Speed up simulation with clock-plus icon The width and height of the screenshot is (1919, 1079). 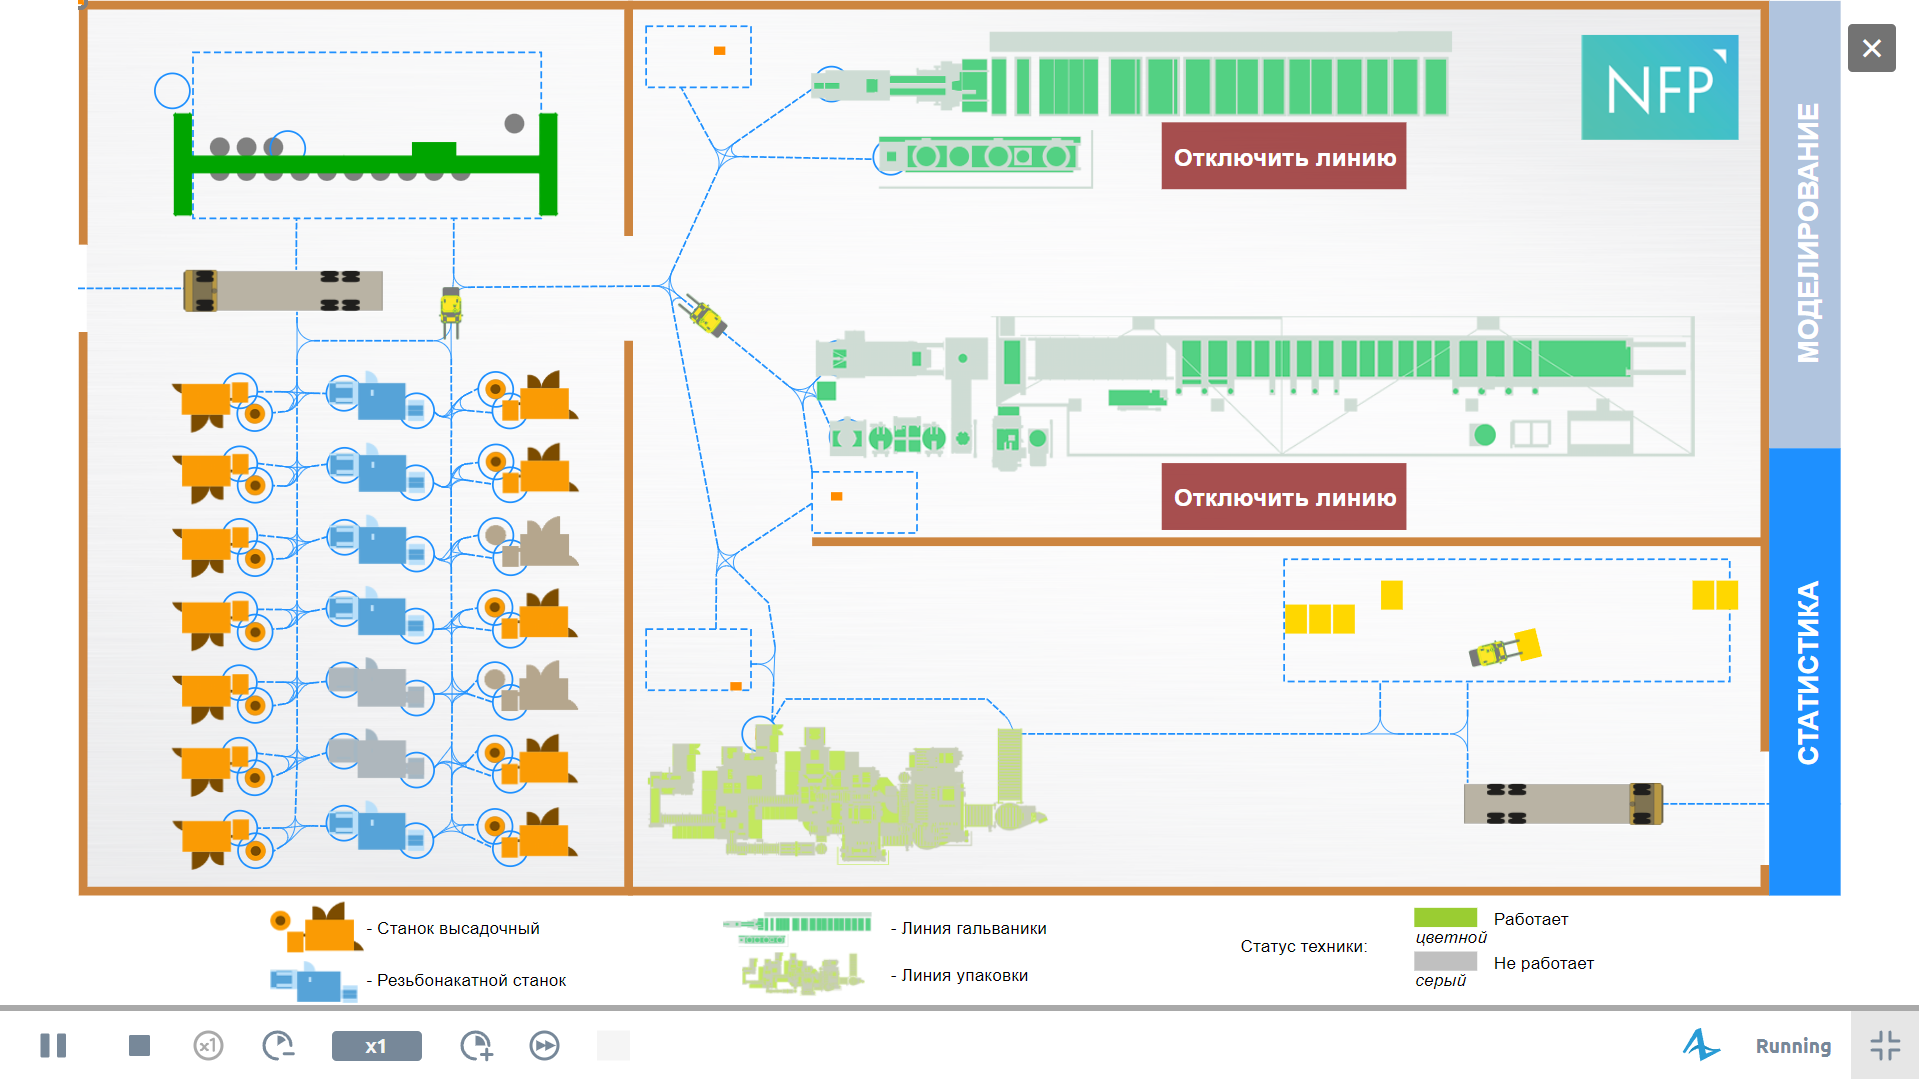click(476, 1046)
